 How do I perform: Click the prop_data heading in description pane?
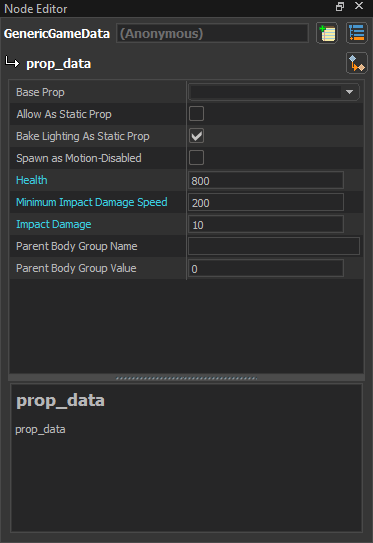60,401
